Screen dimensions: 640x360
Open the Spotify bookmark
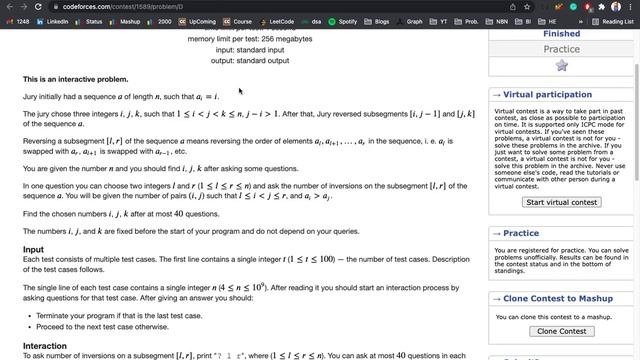point(343,22)
